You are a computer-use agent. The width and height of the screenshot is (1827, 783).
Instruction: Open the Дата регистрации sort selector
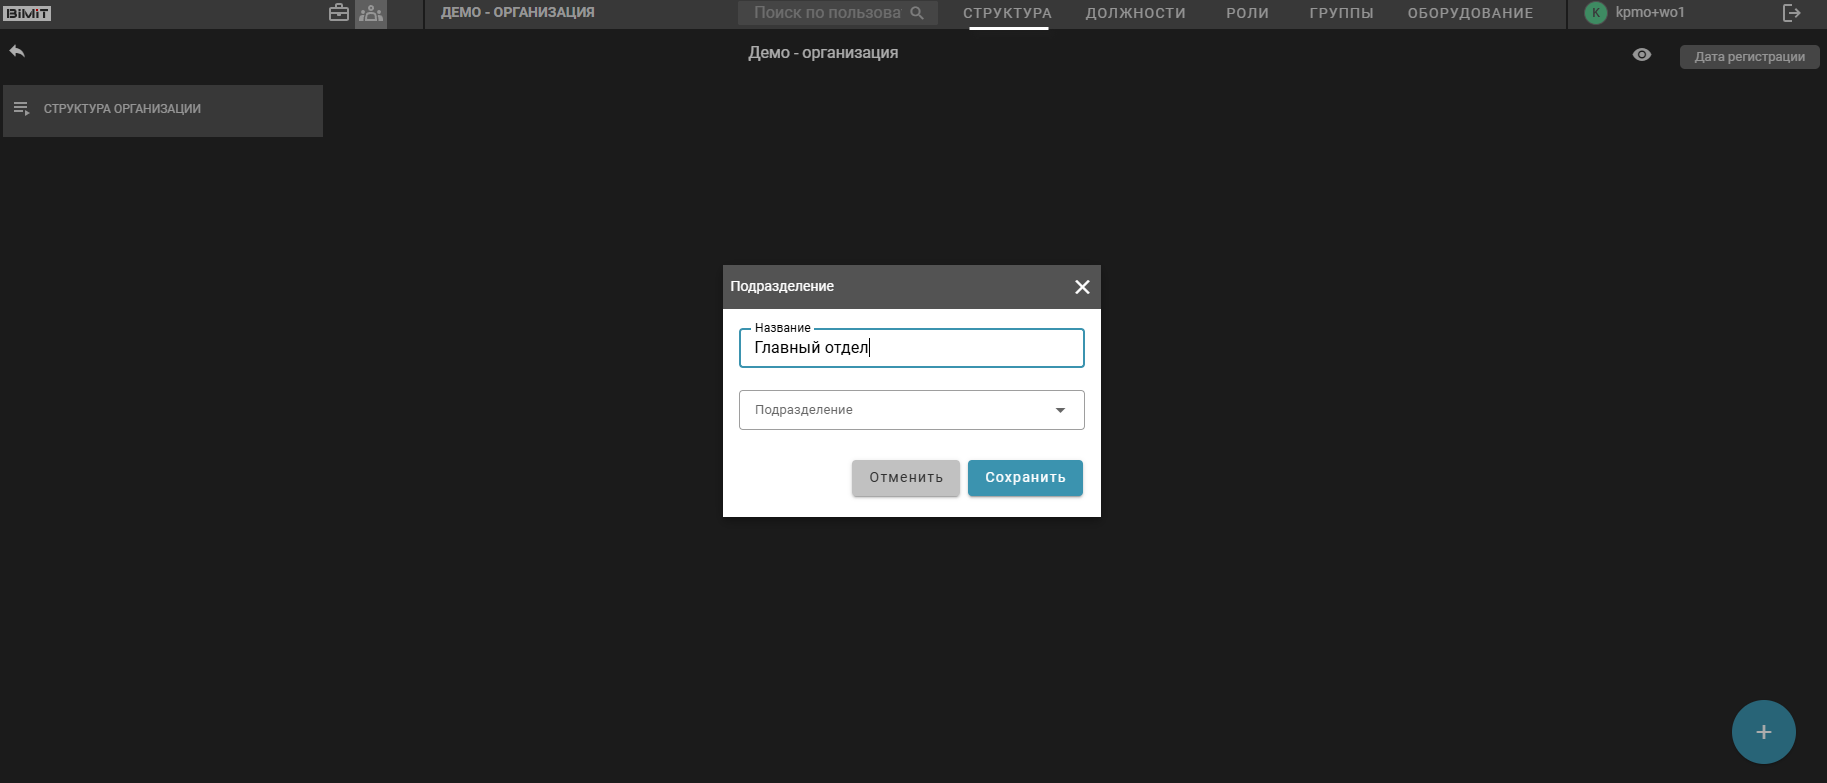pyautogui.click(x=1749, y=57)
